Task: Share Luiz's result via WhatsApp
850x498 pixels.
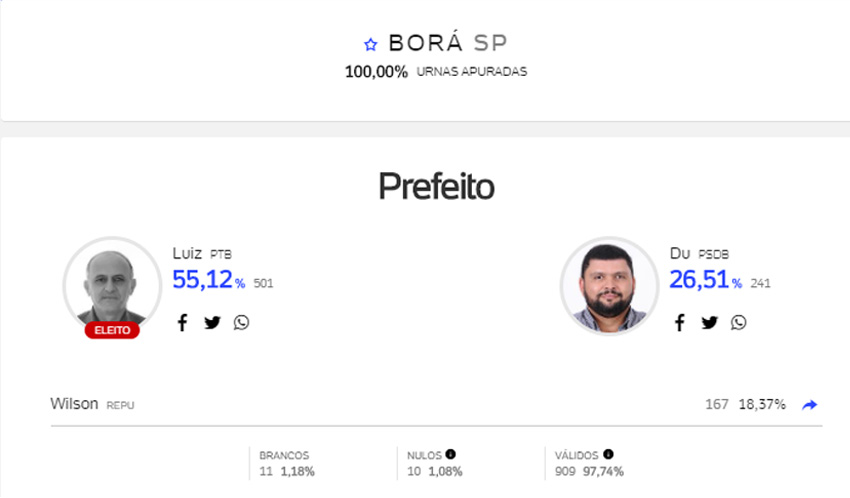Action: tap(241, 322)
